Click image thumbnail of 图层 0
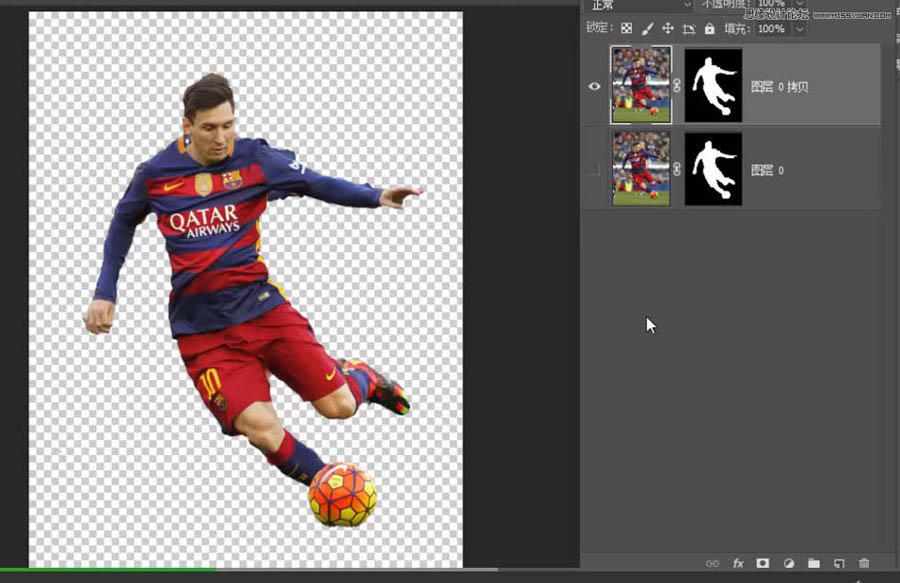Image resolution: width=900 pixels, height=583 pixels. click(641, 170)
